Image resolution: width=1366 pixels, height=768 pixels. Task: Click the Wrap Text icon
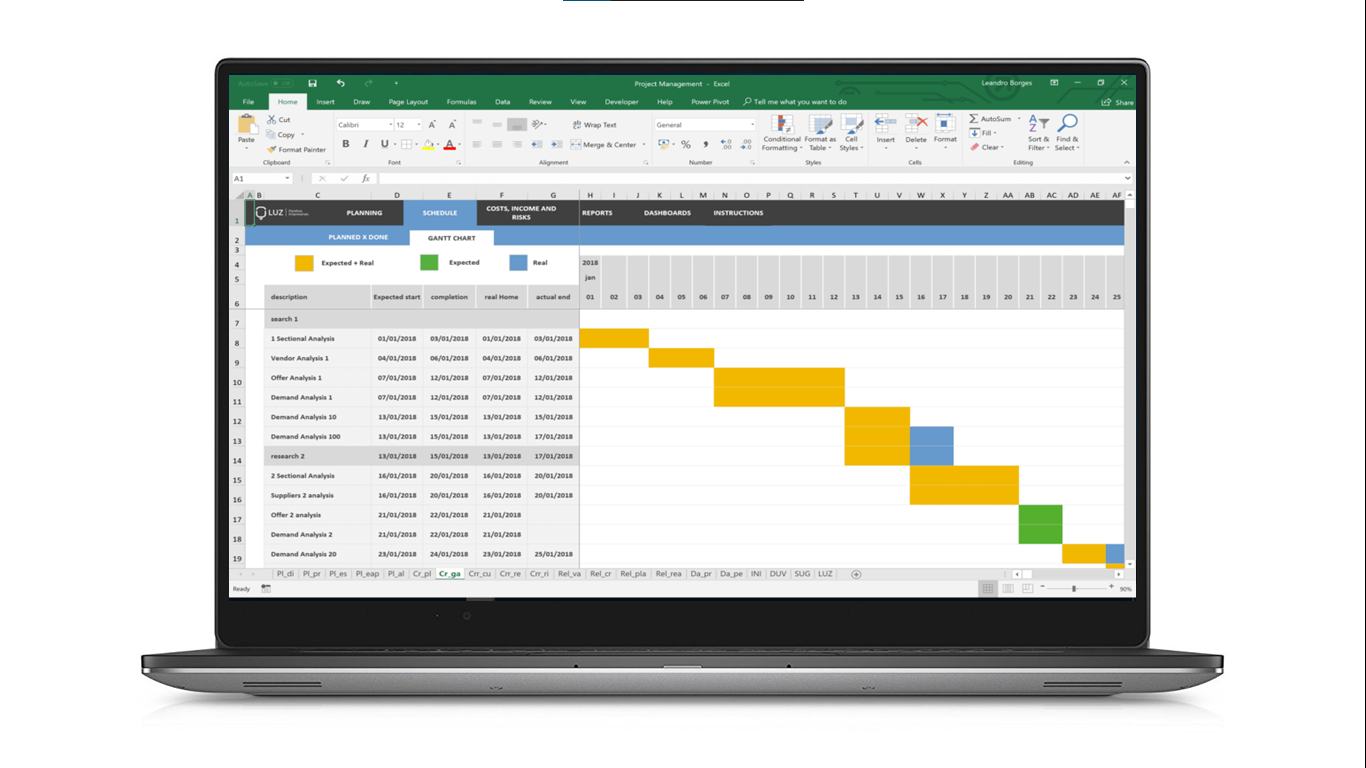point(592,124)
